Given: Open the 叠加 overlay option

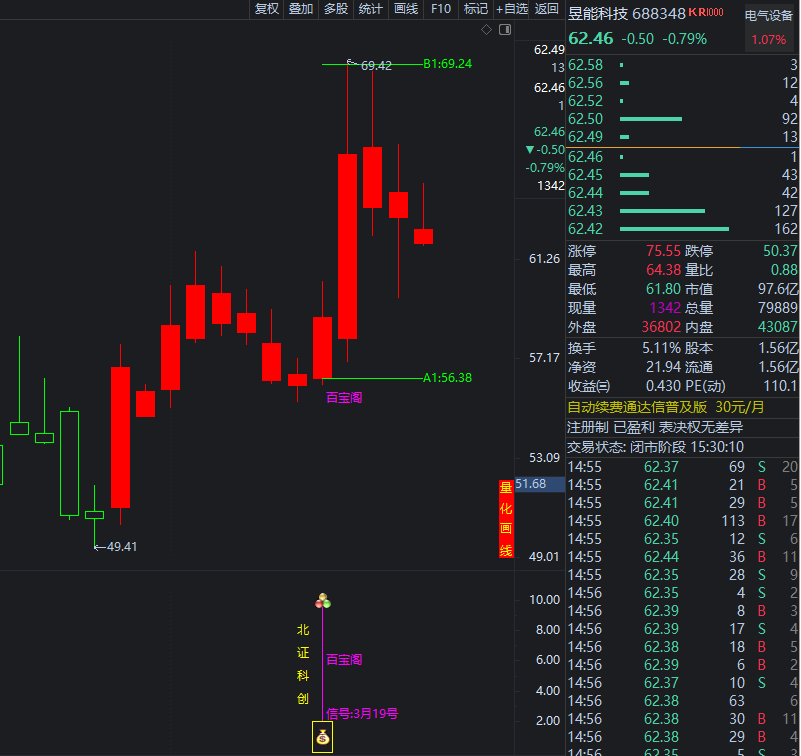Looking at the screenshot, I should pos(301,9).
